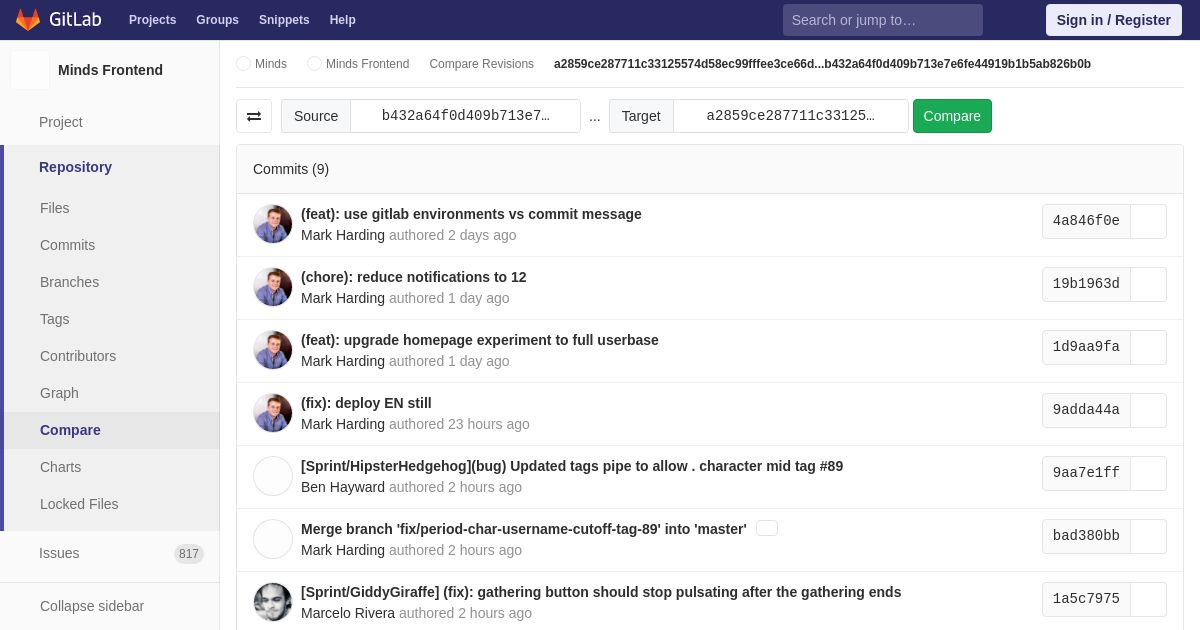
Task: Open Mark Harding avatar on reduce notifications commit
Action: pos(273,287)
